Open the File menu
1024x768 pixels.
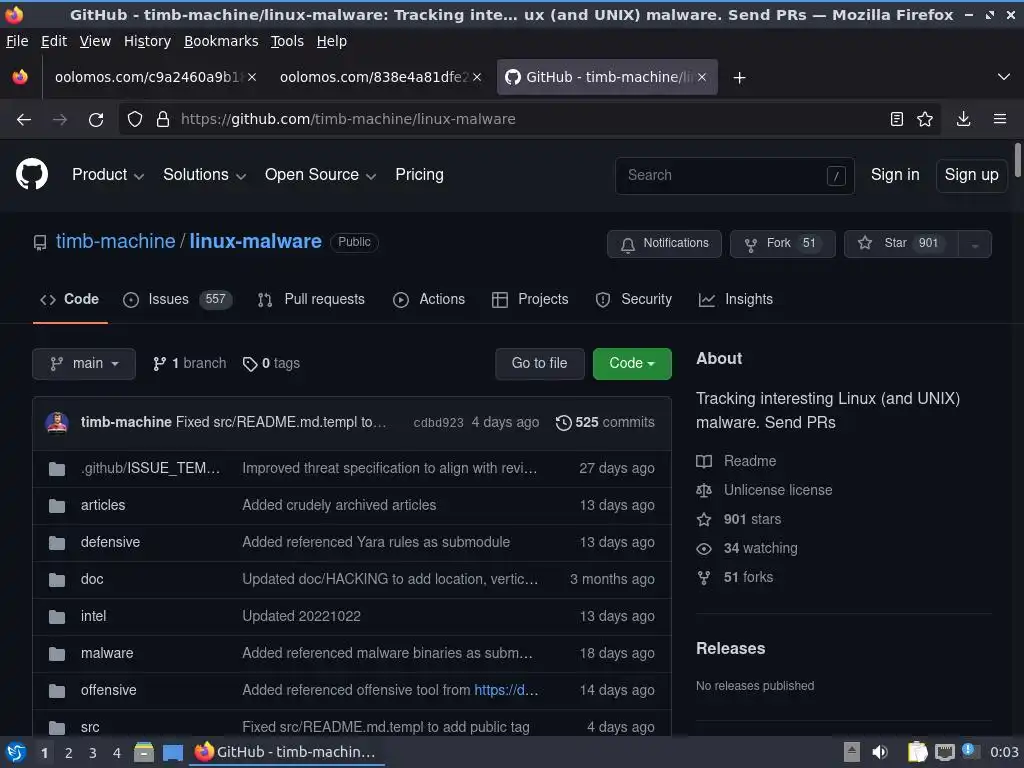(17, 41)
